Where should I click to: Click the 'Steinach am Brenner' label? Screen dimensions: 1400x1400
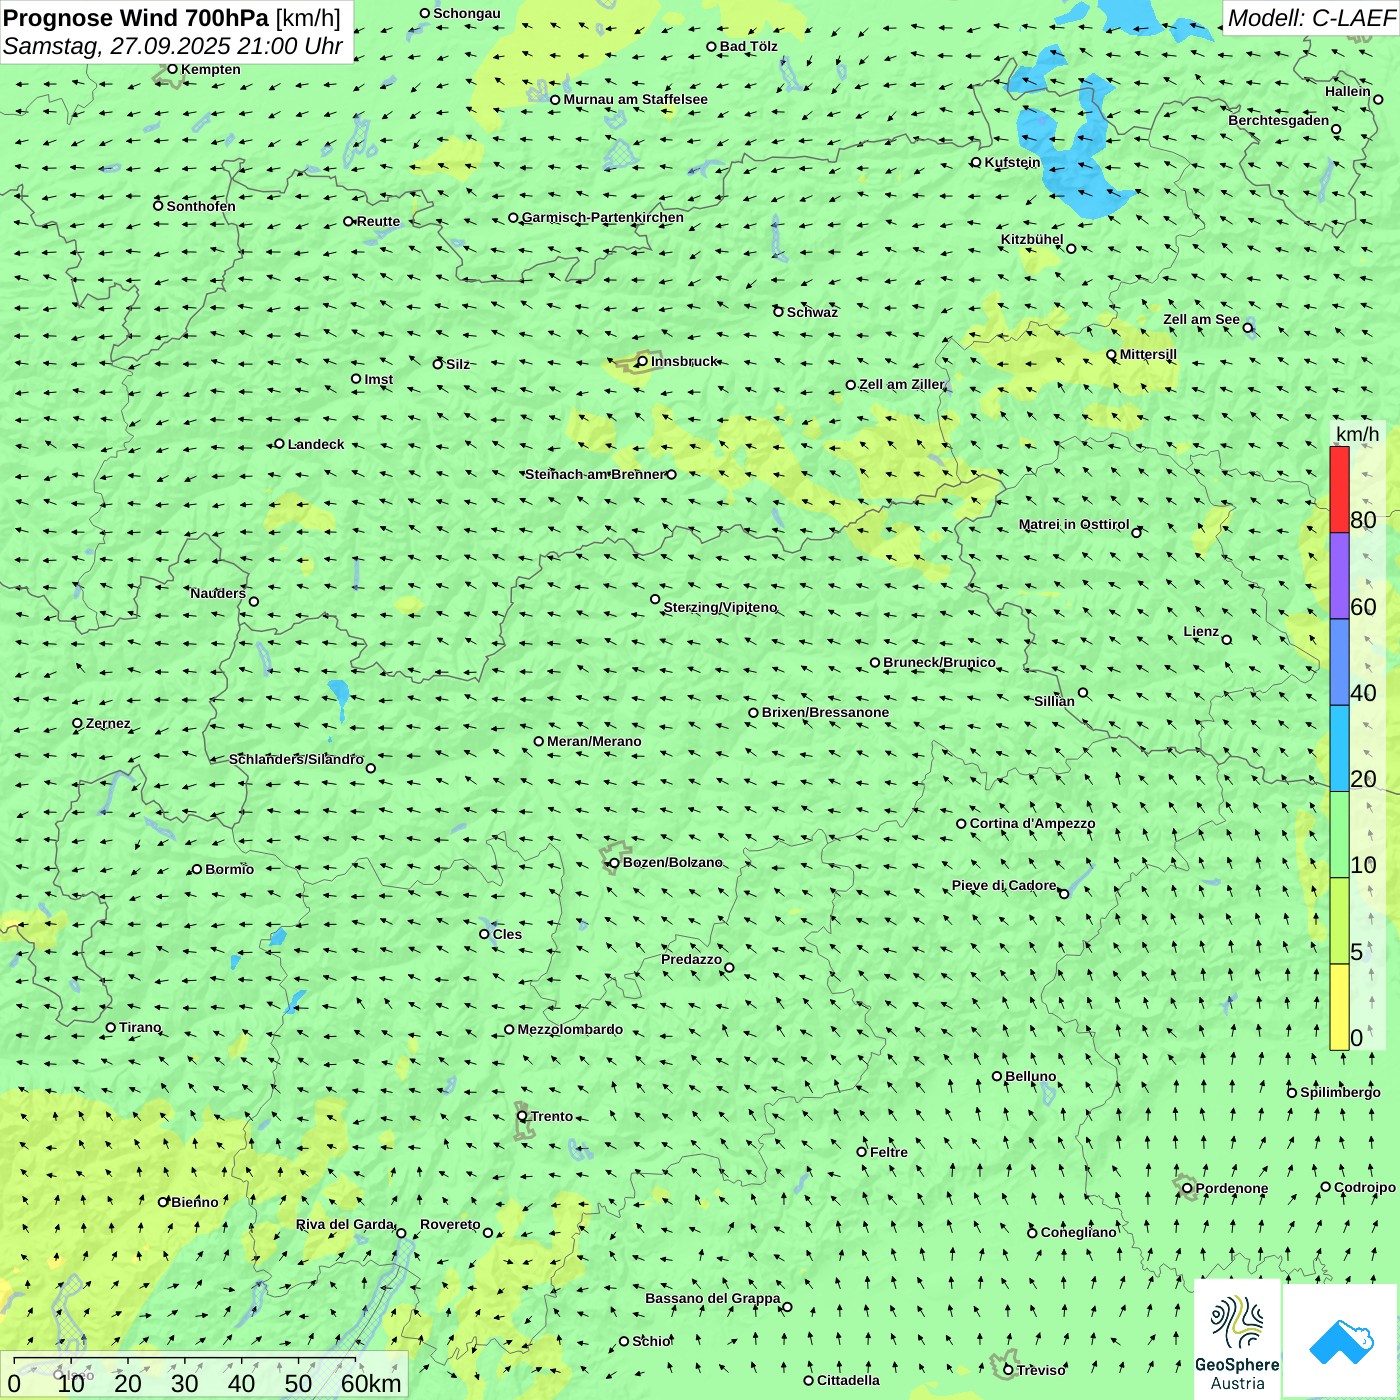point(595,474)
